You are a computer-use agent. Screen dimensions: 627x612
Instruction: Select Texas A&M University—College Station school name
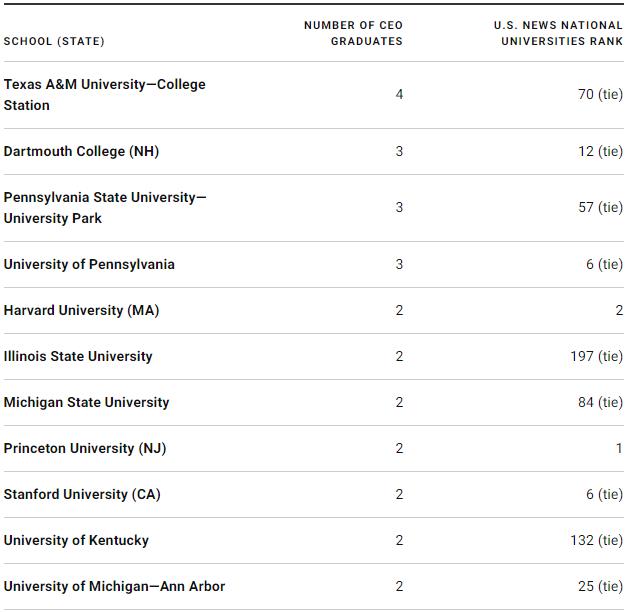click(104, 95)
